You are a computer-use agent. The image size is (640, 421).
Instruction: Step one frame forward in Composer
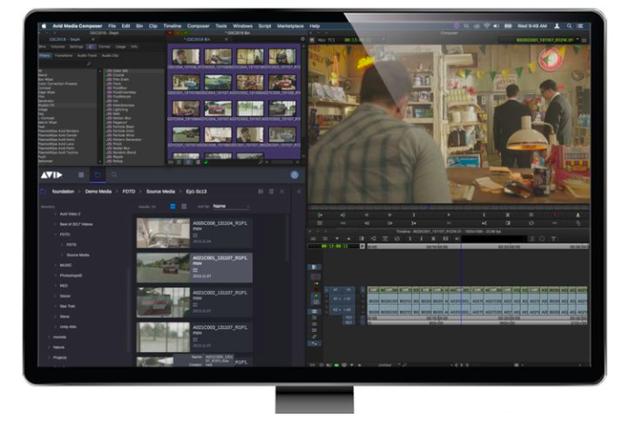point(389,215)
